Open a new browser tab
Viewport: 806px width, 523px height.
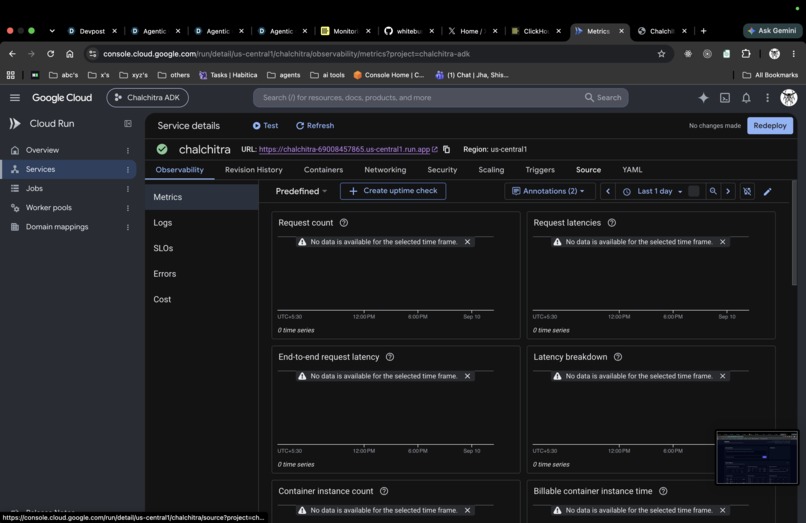click(x=703, y=31)
